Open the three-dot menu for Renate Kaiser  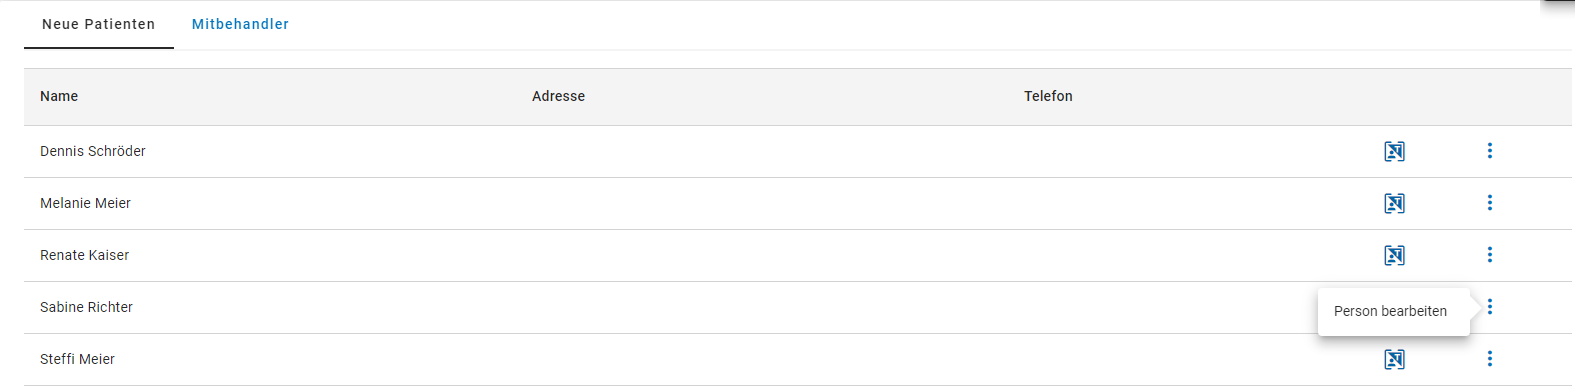pos(1489,255)
